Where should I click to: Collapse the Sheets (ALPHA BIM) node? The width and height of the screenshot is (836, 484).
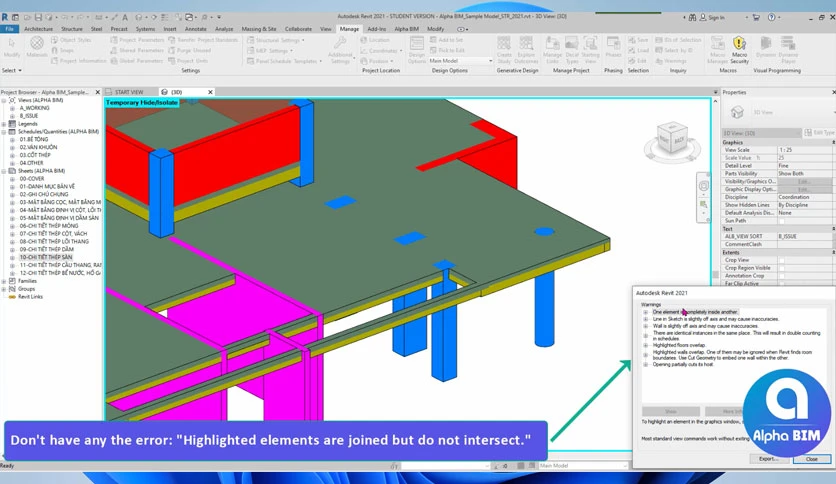tap(4, 171)
